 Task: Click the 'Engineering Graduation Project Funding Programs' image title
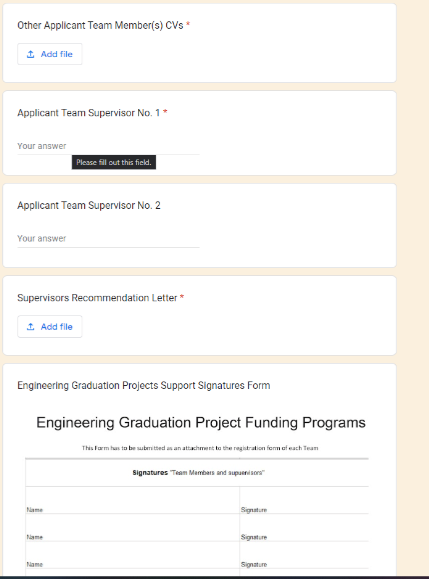[201, 422]
